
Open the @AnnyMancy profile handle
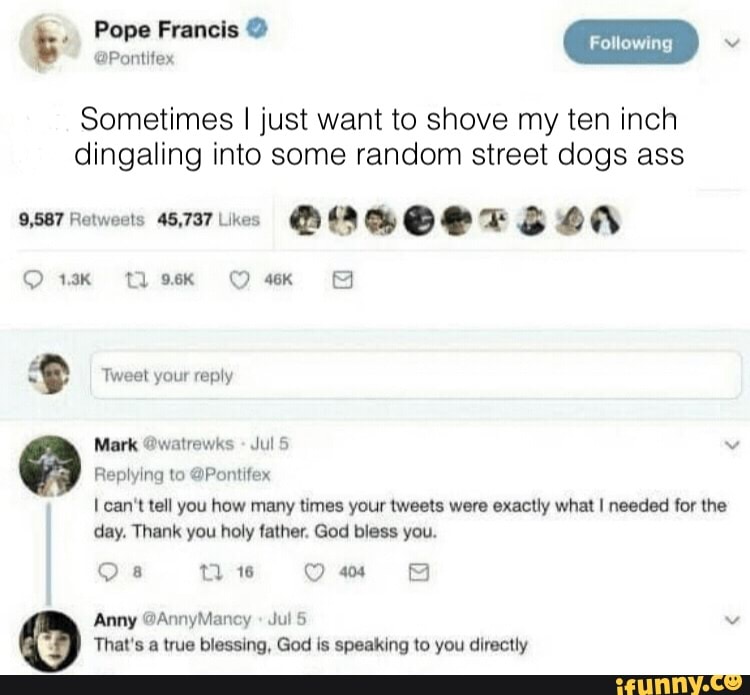pyautogui.click(x=197, y=619)
